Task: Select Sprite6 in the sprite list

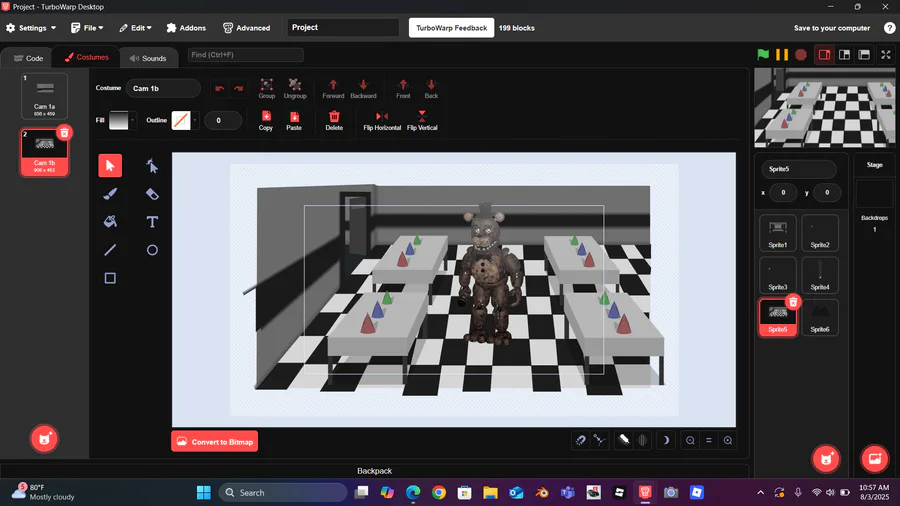Action: tap(820, 317)
